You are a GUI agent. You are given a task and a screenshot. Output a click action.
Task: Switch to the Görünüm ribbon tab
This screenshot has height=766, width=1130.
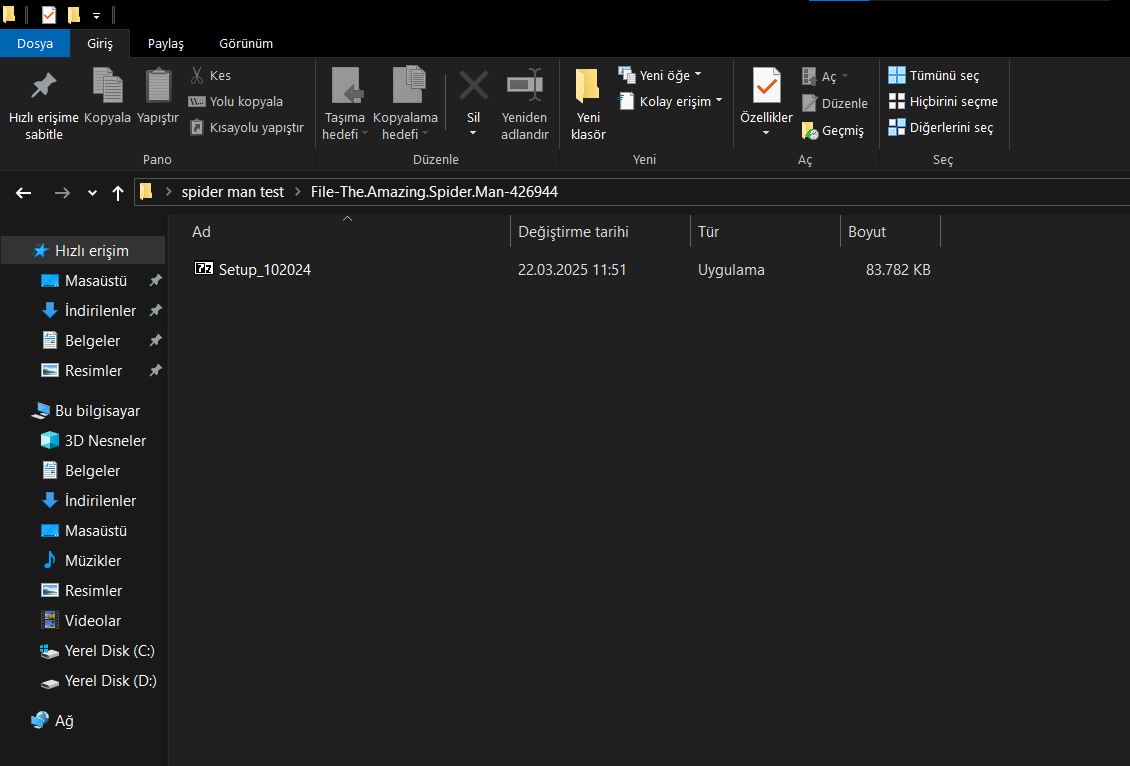pos(246,43)
